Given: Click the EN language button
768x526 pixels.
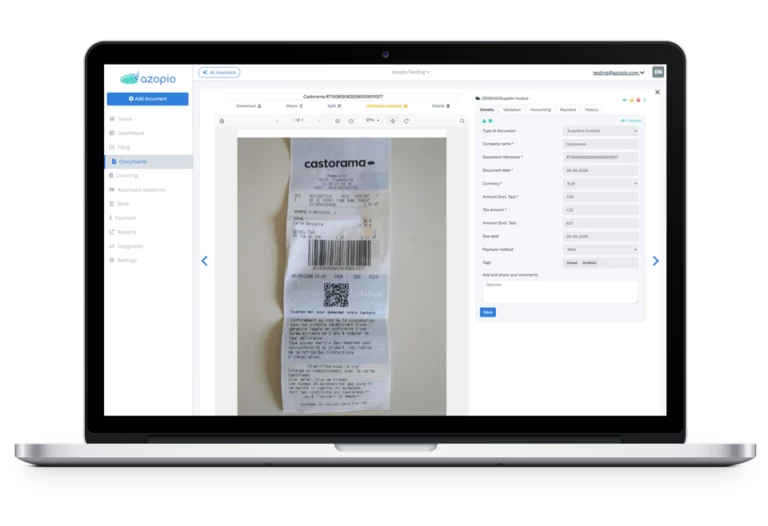Looking at the screenshot, I should tap(658, 72).
